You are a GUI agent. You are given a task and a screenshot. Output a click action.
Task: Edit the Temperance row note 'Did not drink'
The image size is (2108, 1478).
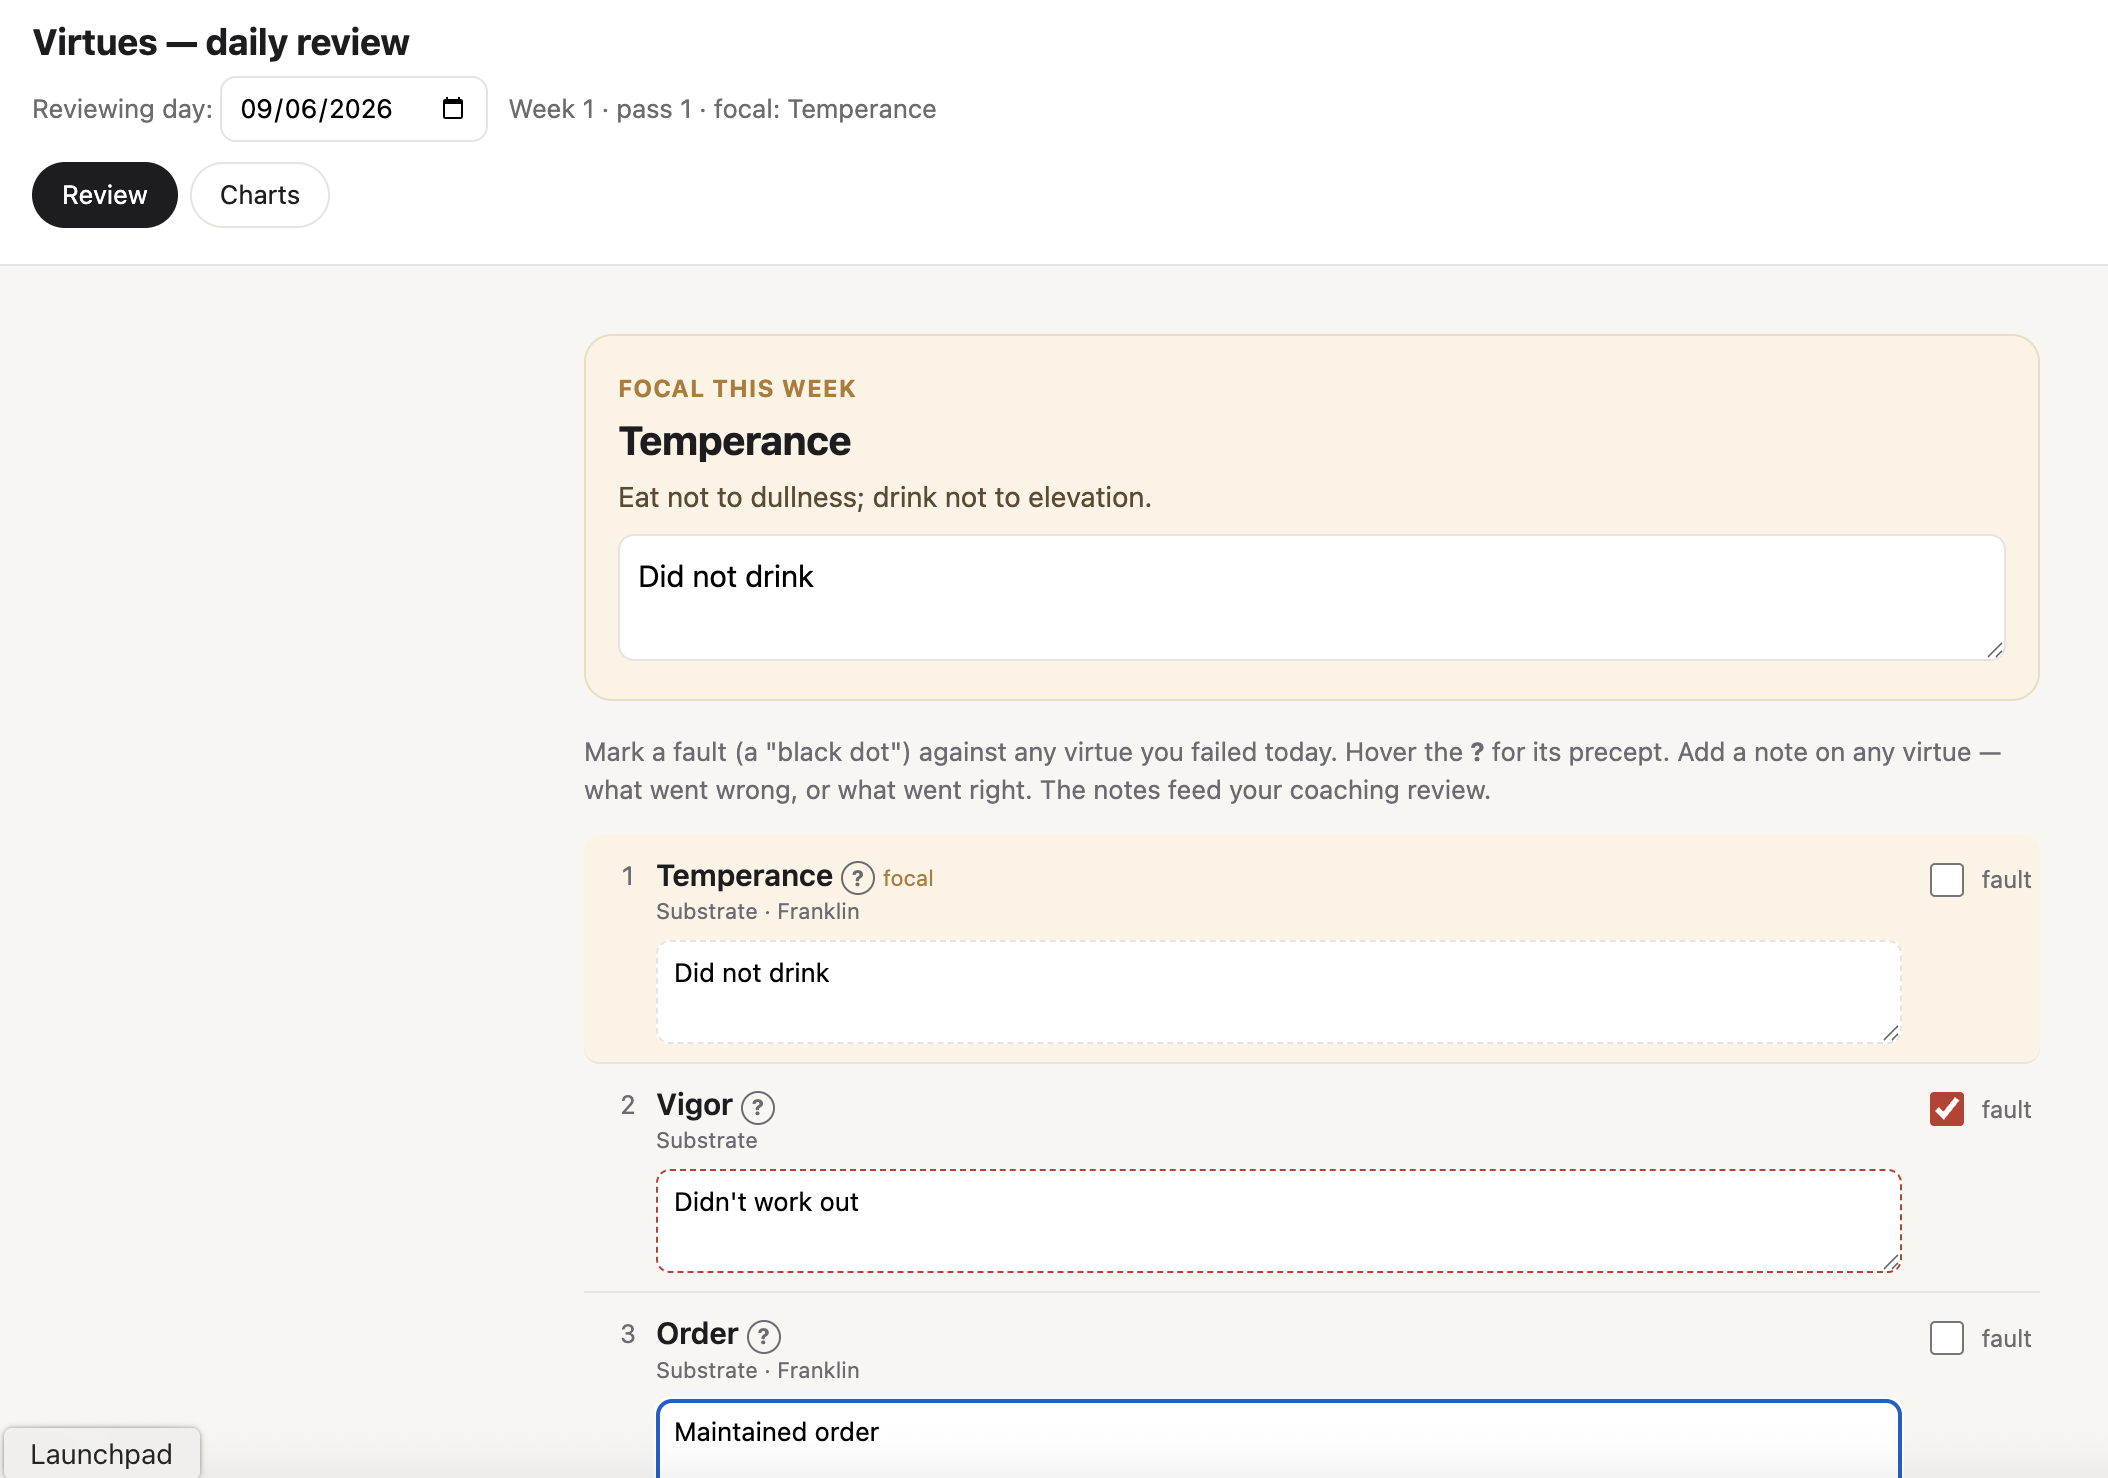point(1278,992)
